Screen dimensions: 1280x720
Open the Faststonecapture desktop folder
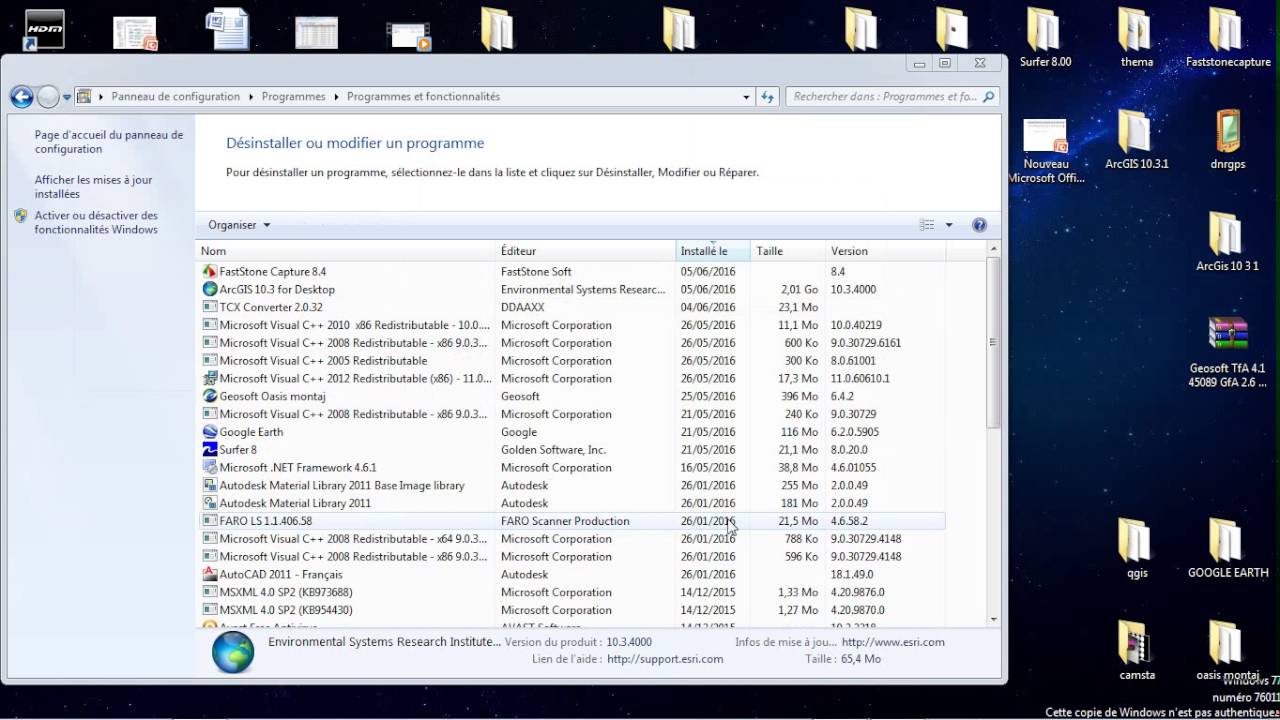click(1227, 38)
